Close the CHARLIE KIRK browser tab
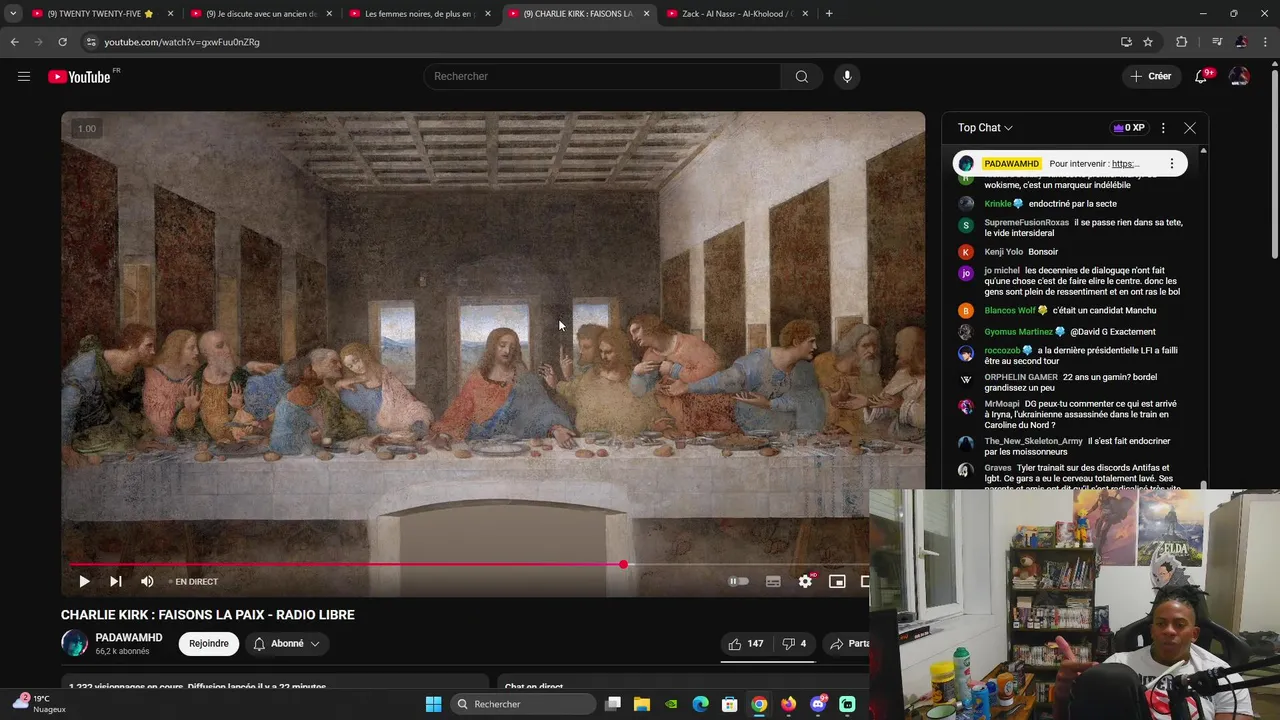 646,14
